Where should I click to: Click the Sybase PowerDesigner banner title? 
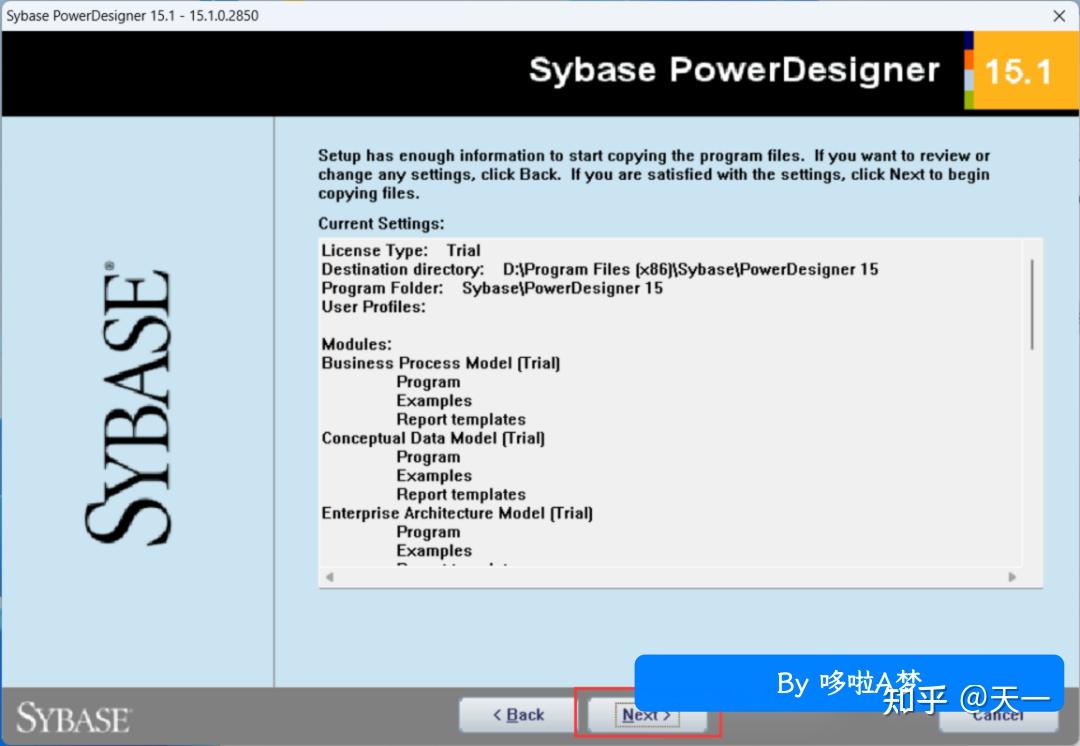click(735, 71)
